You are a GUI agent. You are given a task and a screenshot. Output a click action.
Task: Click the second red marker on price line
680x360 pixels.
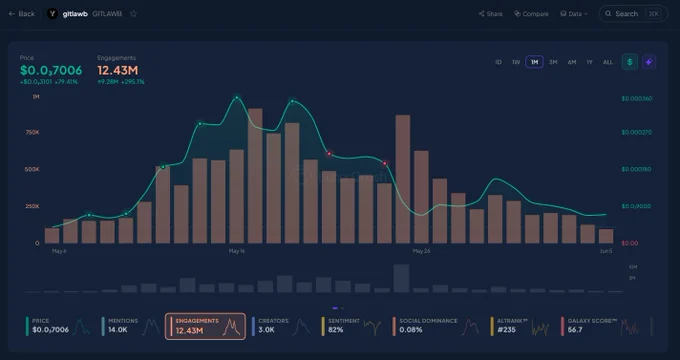(x=385, y=164)
